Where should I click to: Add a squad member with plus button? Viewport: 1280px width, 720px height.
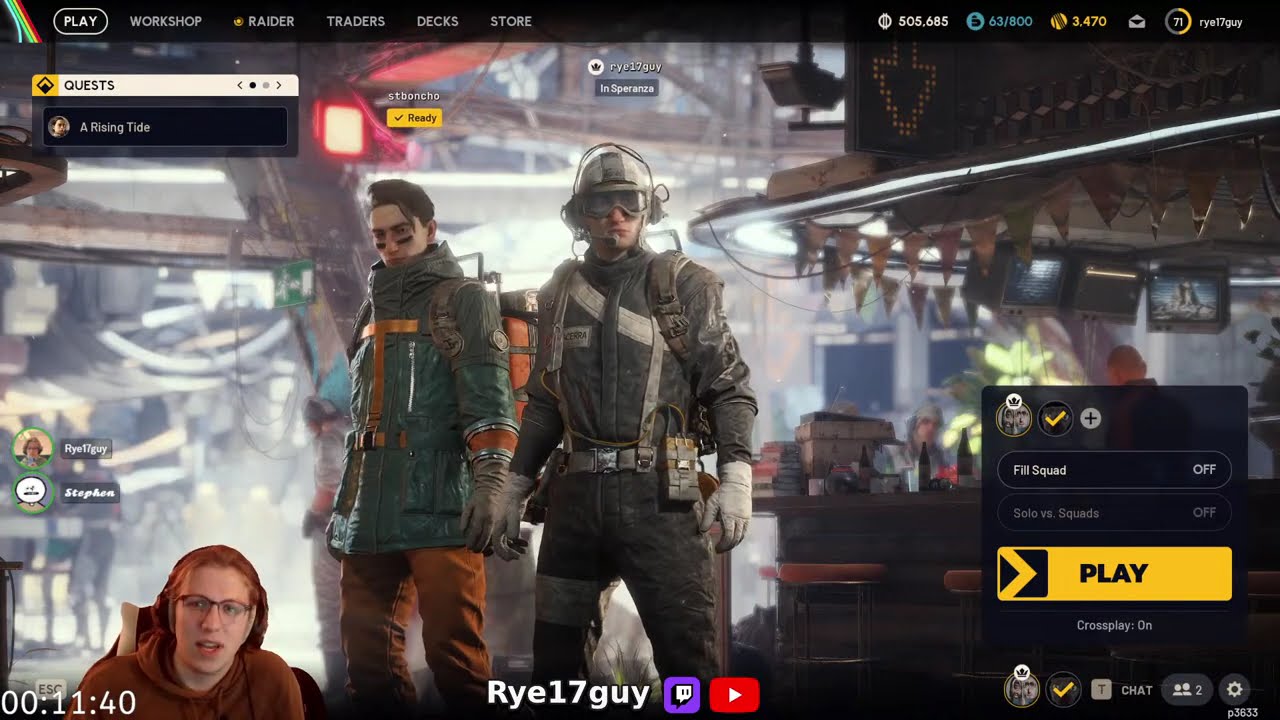click(x=1090, y=419)
